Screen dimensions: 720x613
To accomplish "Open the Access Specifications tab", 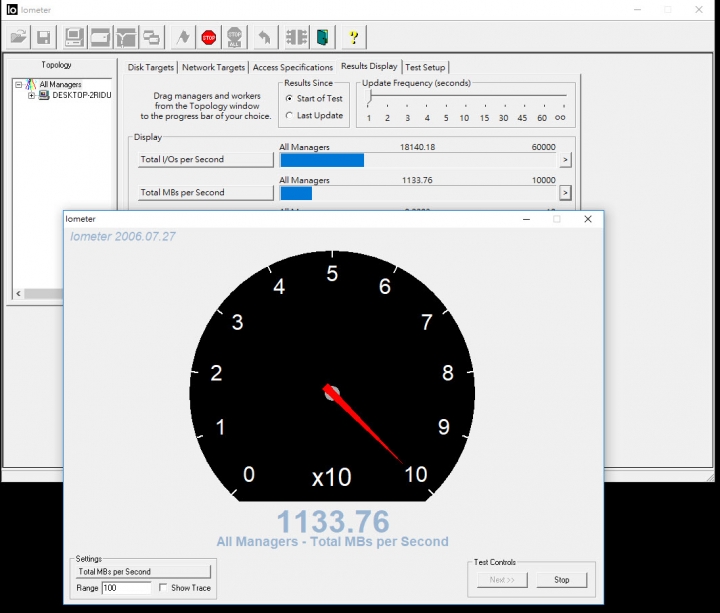I will point(293,67).
